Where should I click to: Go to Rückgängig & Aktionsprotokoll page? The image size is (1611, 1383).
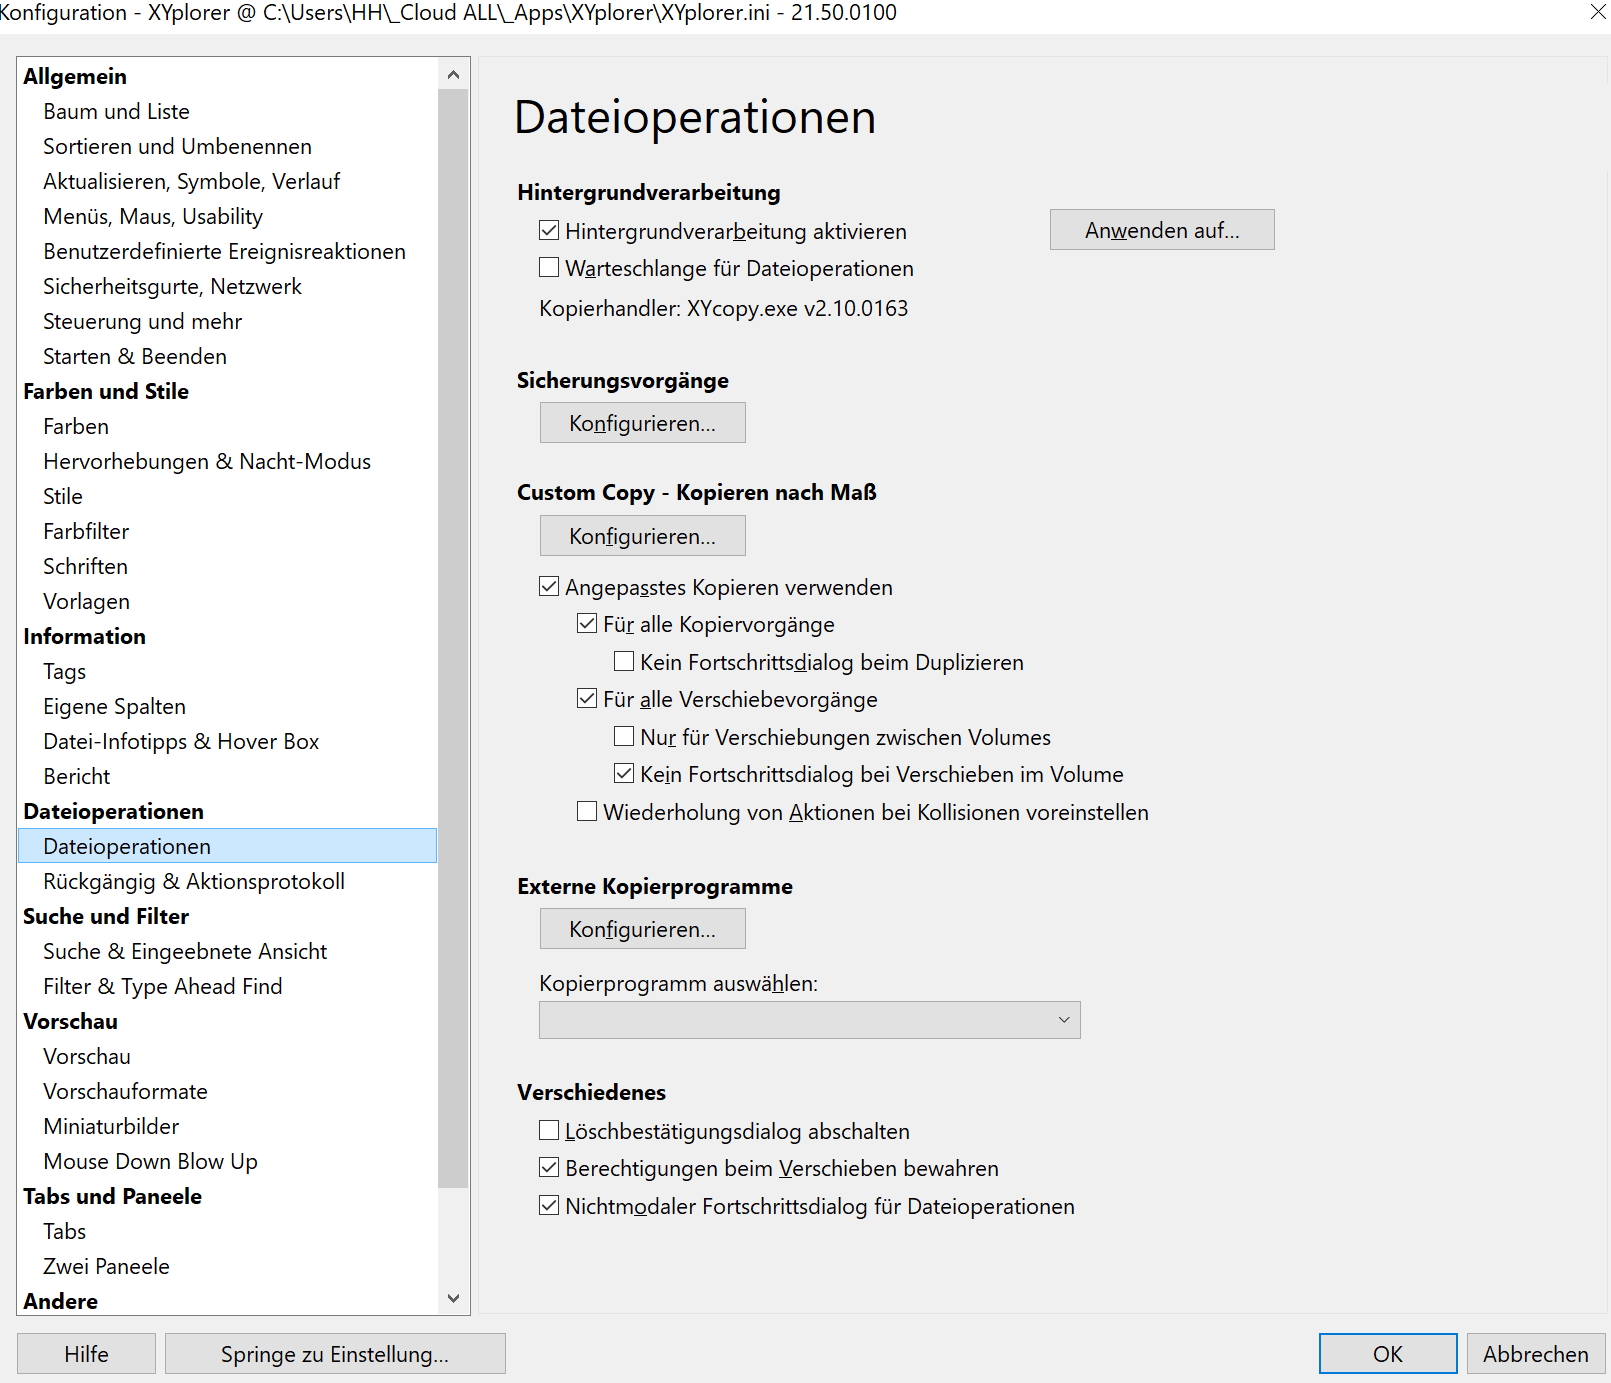tap(194, 881)
